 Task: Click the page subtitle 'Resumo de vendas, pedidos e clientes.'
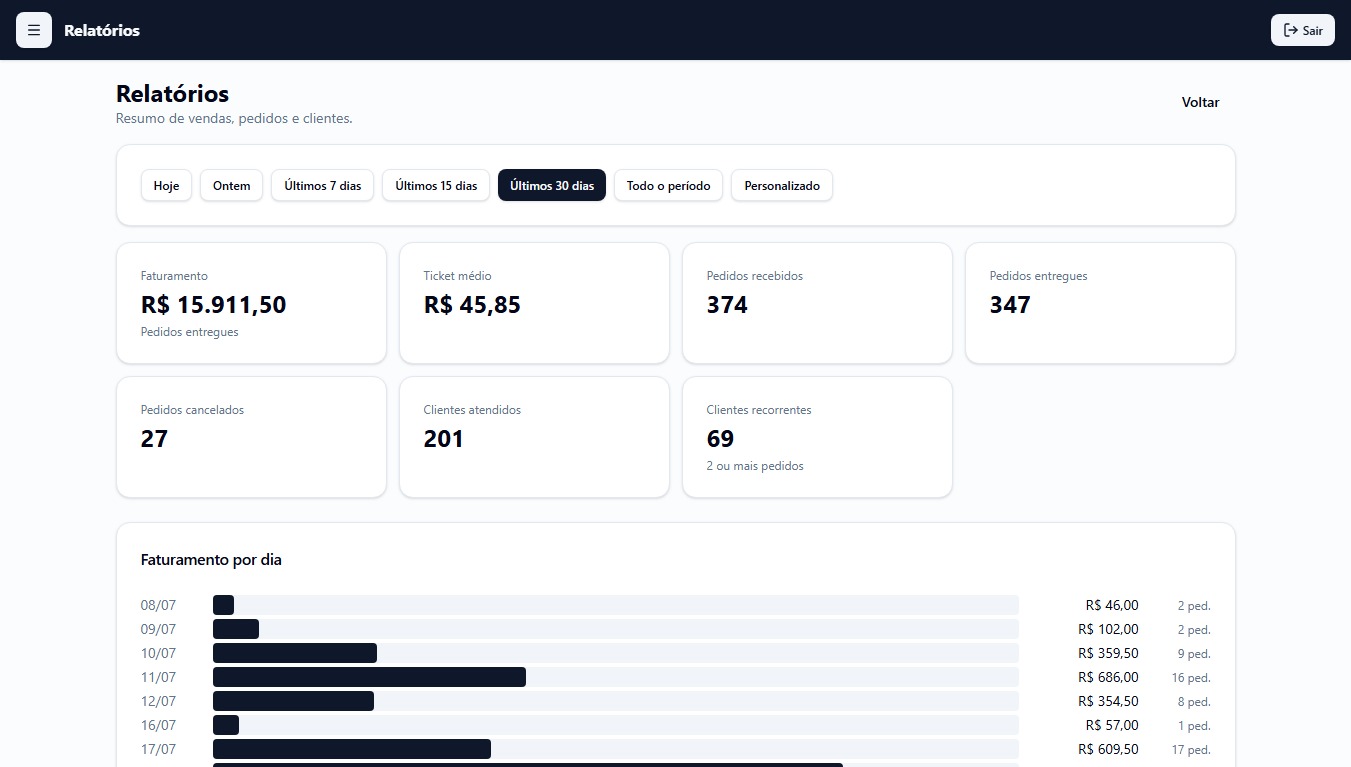234,118
